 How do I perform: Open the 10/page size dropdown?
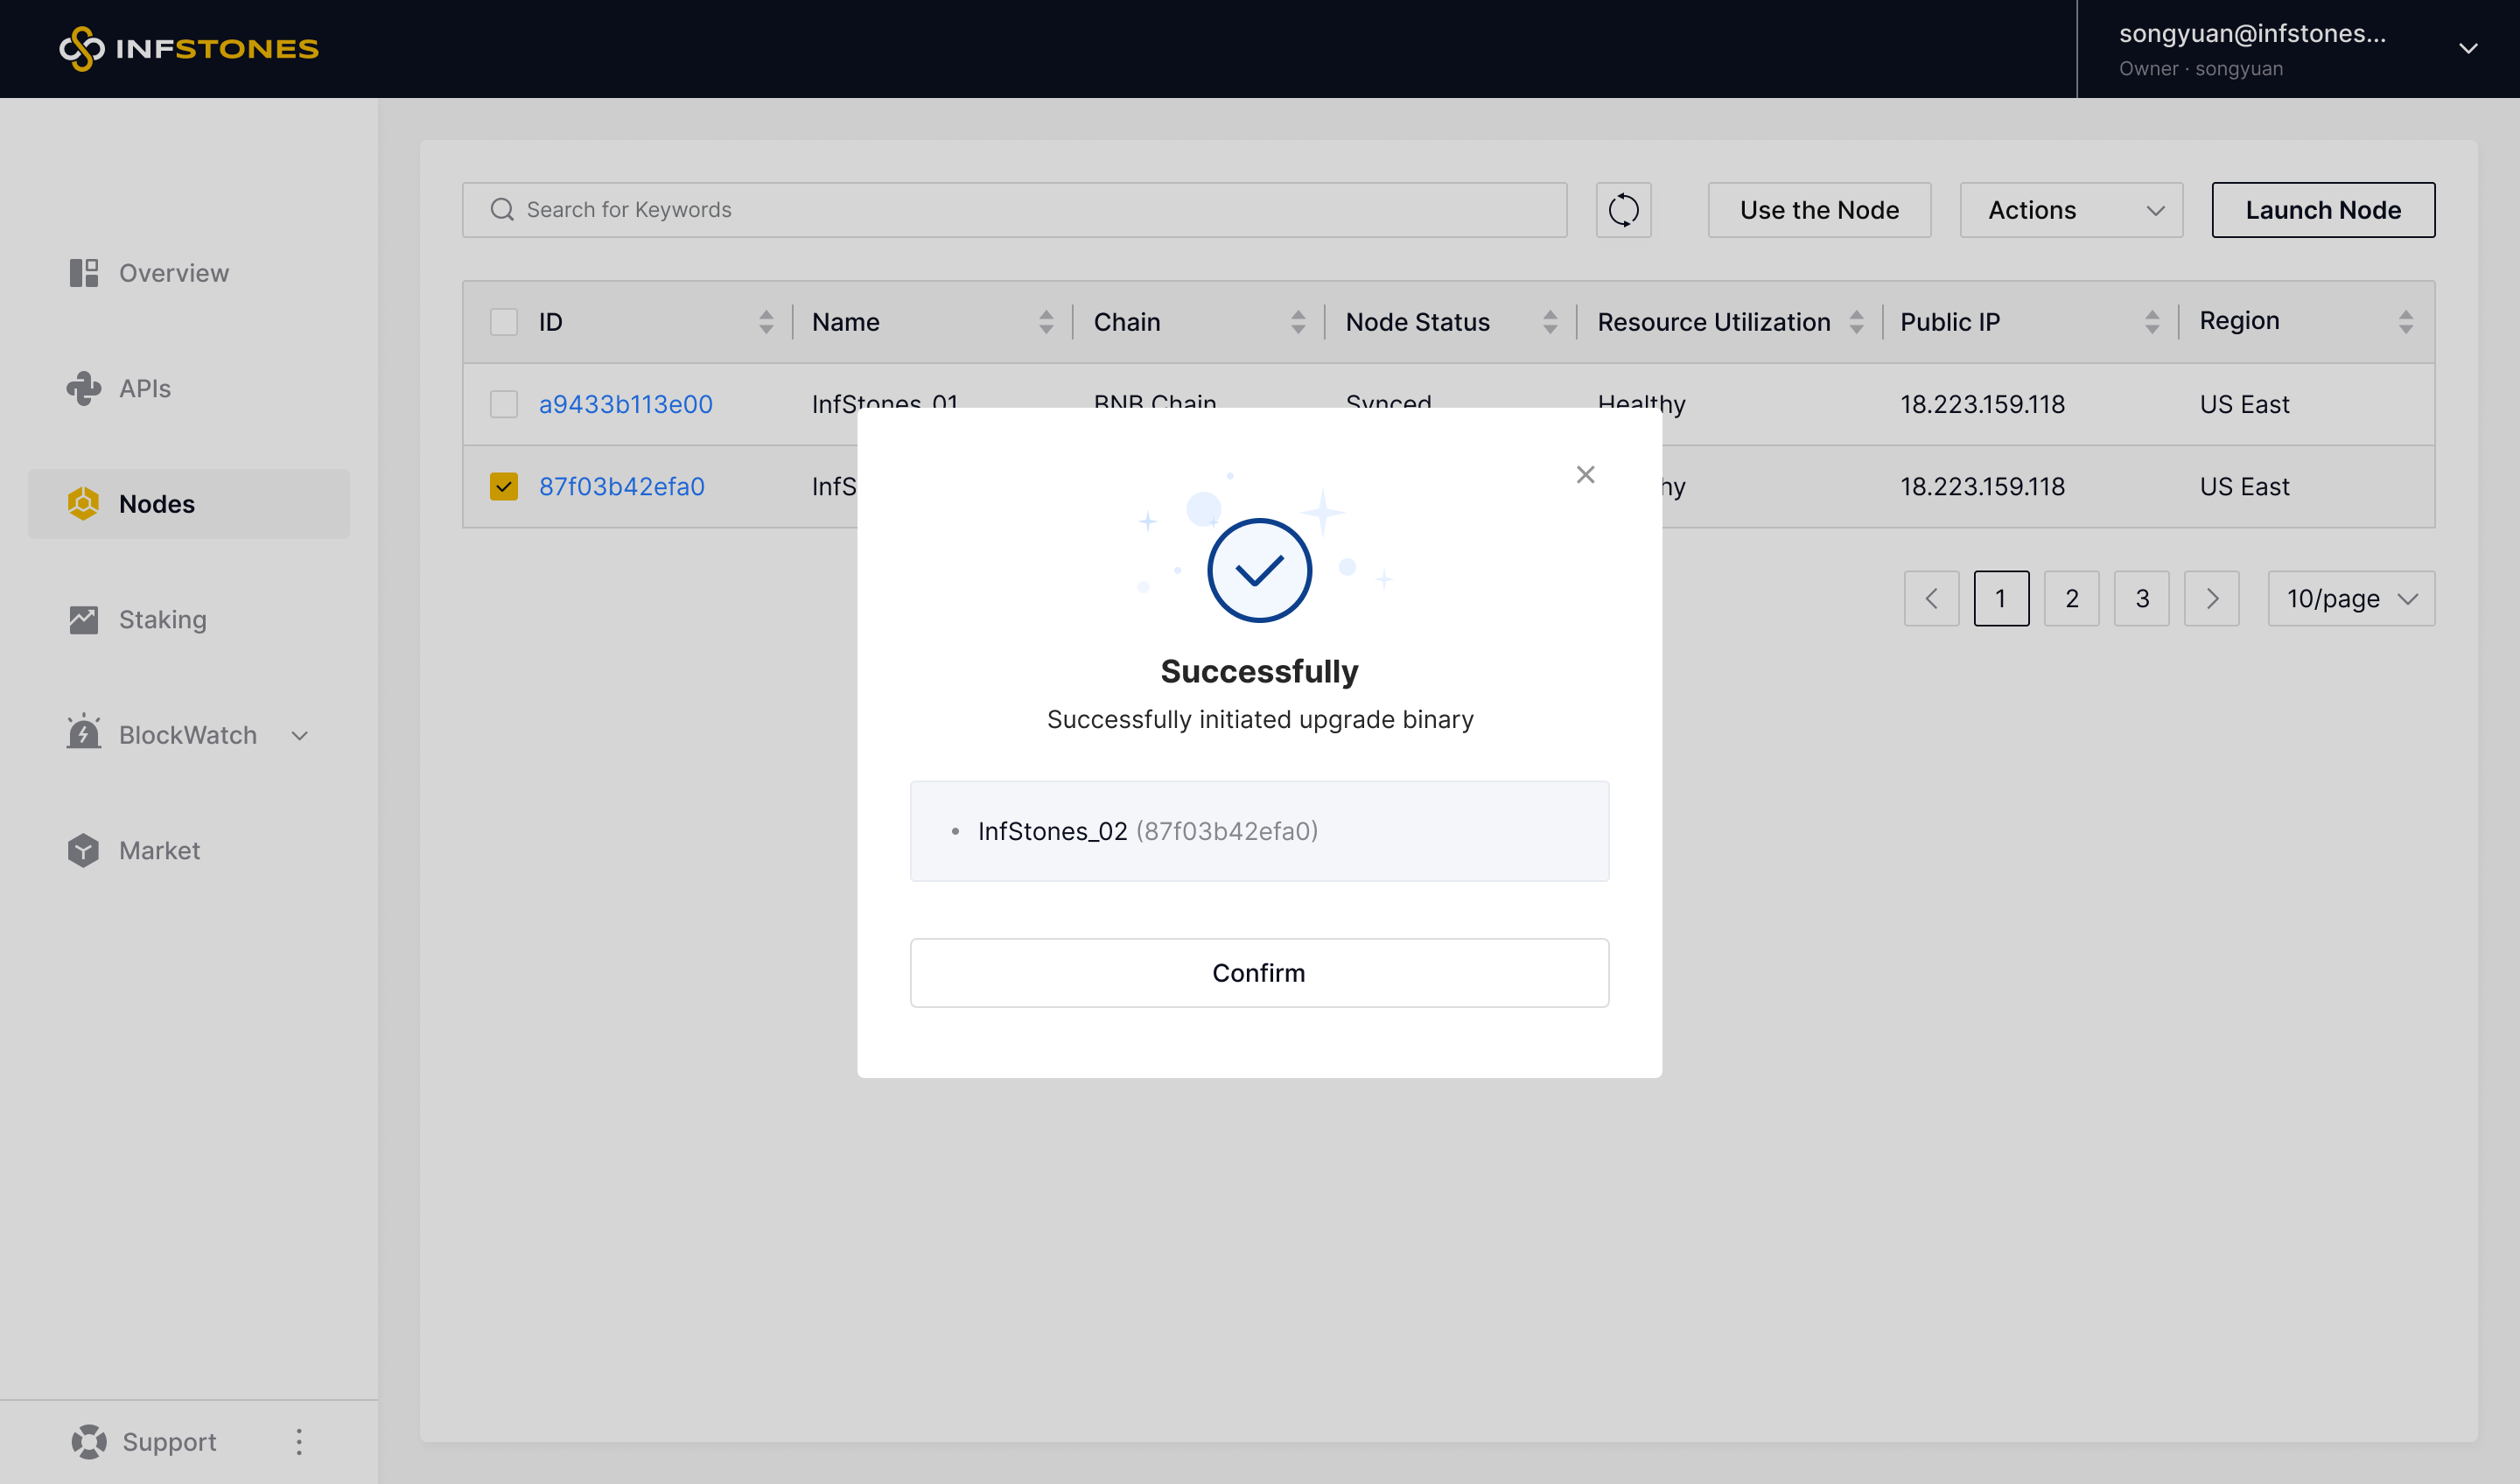(2350, 598)
